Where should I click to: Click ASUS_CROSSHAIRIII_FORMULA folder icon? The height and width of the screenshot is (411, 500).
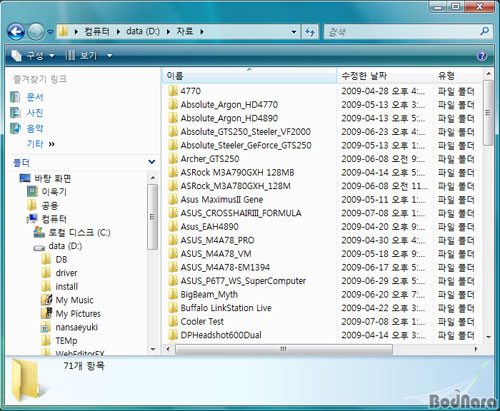(173, 213)
